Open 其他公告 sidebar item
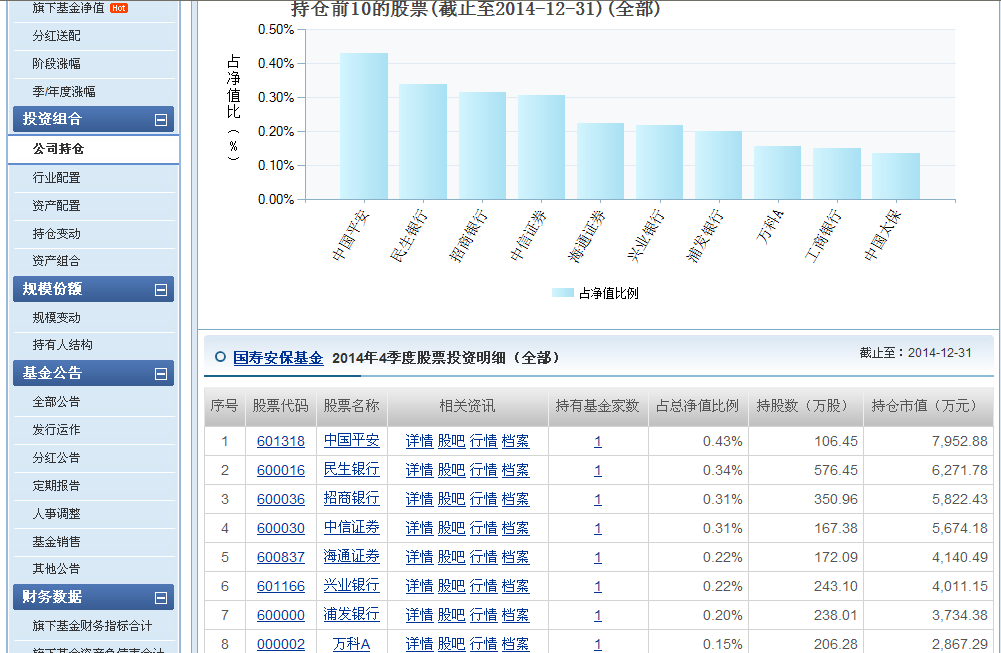The width and height of the screenshot is (1001, 653). point(56,569)
